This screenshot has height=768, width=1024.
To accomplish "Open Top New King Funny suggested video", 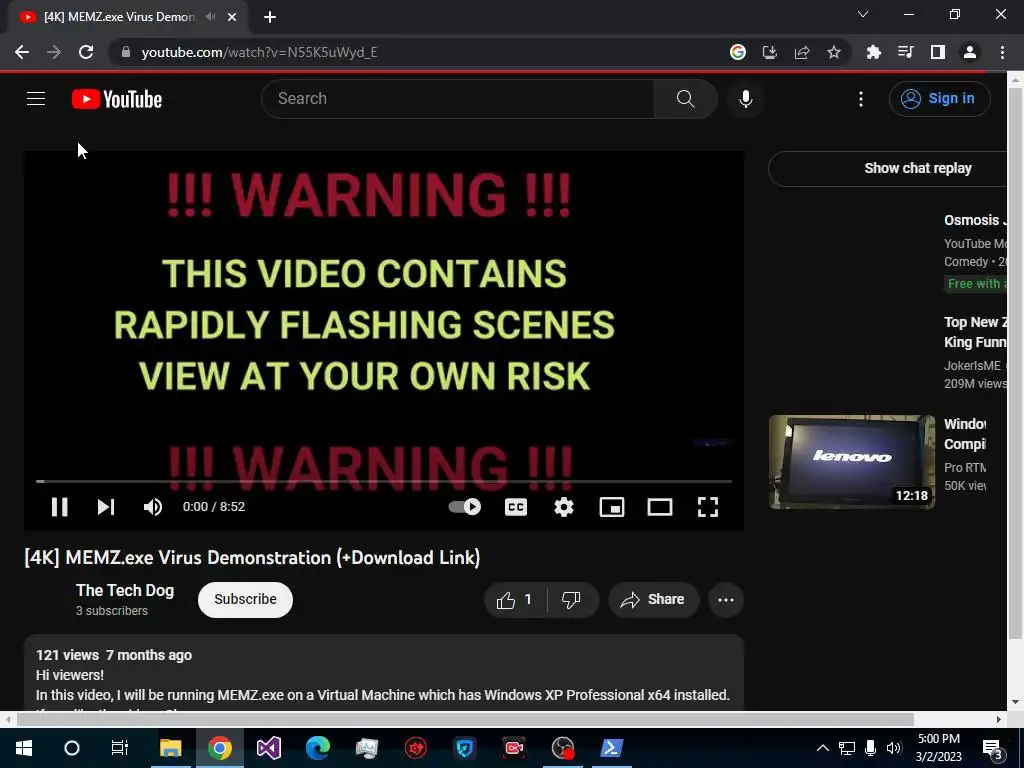I will coord(975,332).
